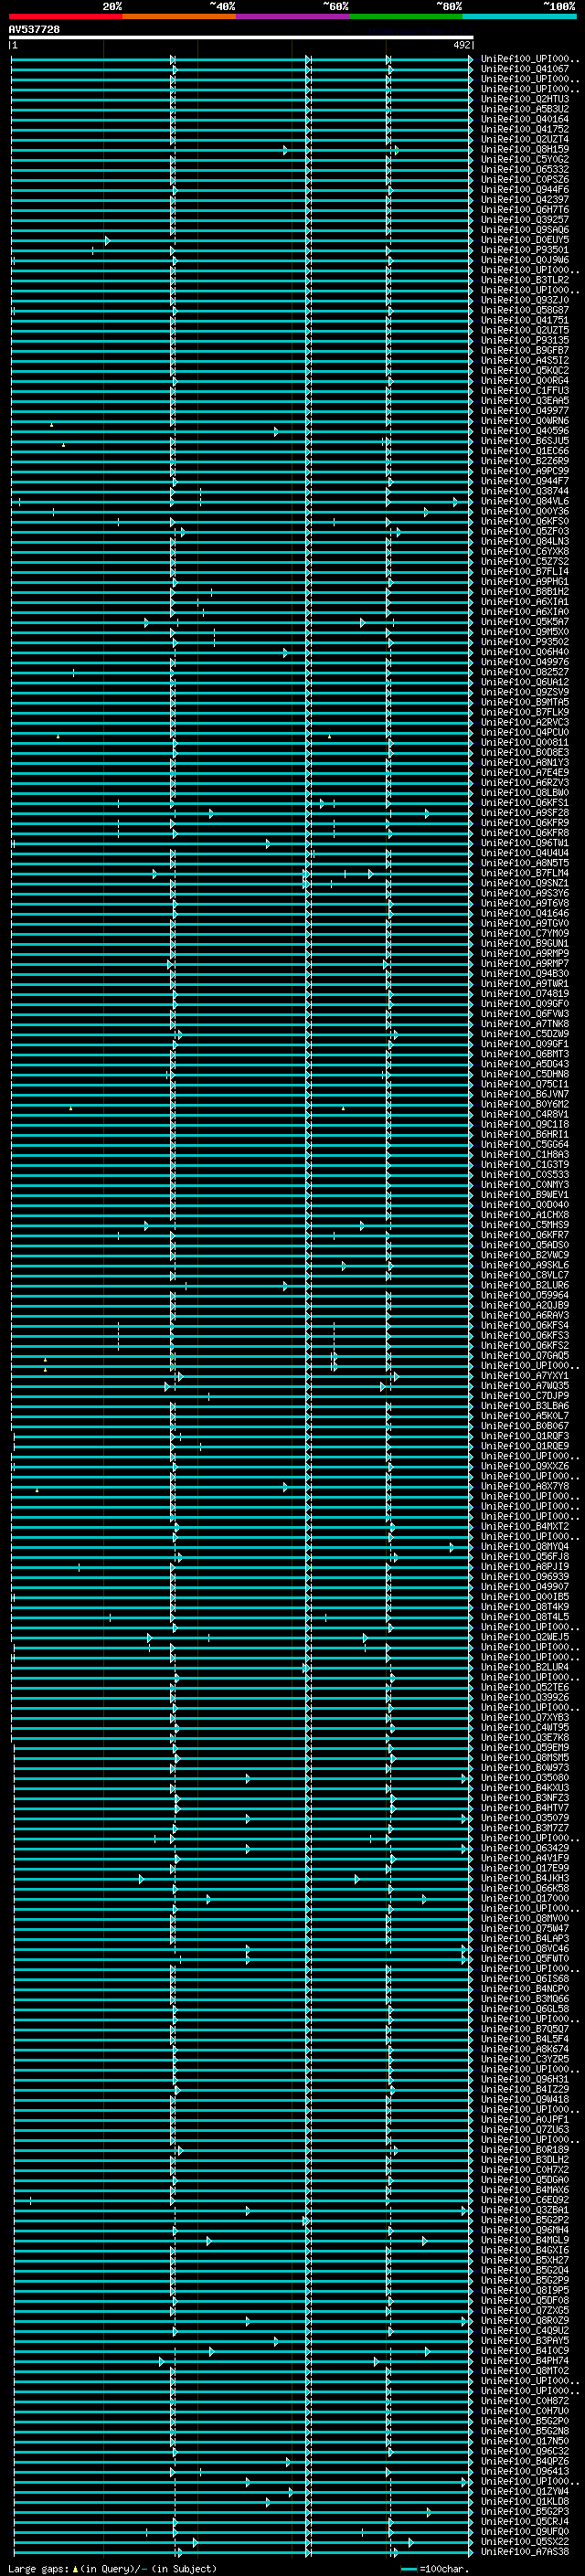Select hit label UniRef100_O74819
The height and width of the screenshot is (2576, 585).
point(525,994)
